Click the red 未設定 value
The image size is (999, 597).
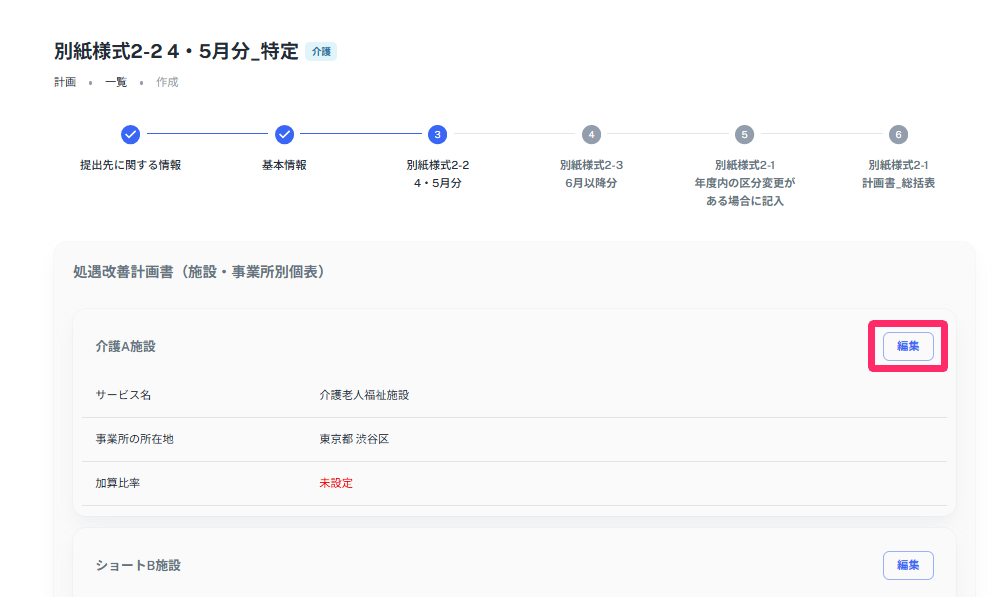point(336,483)
